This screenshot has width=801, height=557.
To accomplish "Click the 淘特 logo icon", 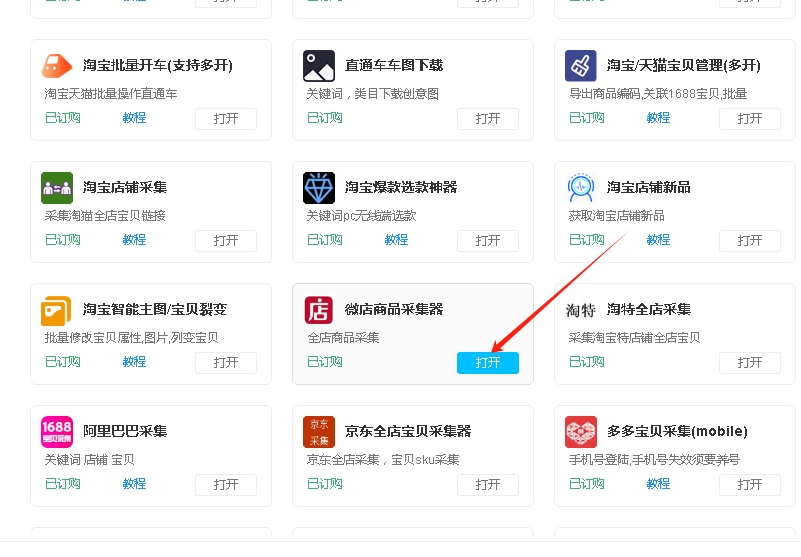I will (x=581, y=310).
